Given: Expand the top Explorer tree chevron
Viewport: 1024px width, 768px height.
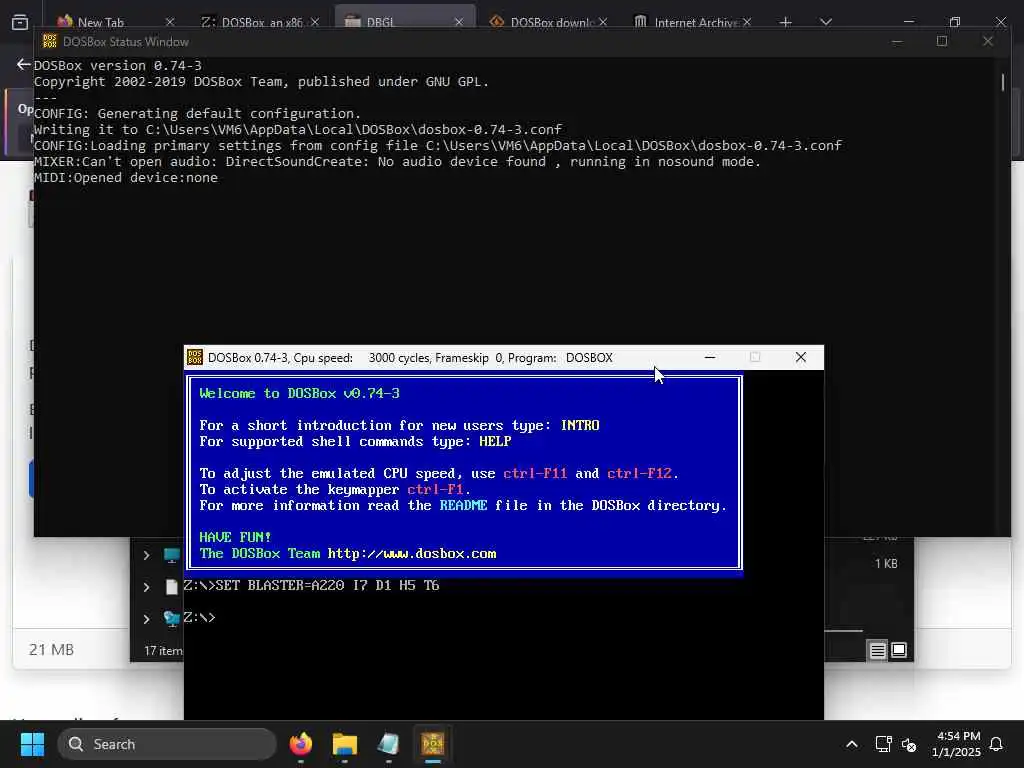Looking at the screenshot, I should coord(146,555).
